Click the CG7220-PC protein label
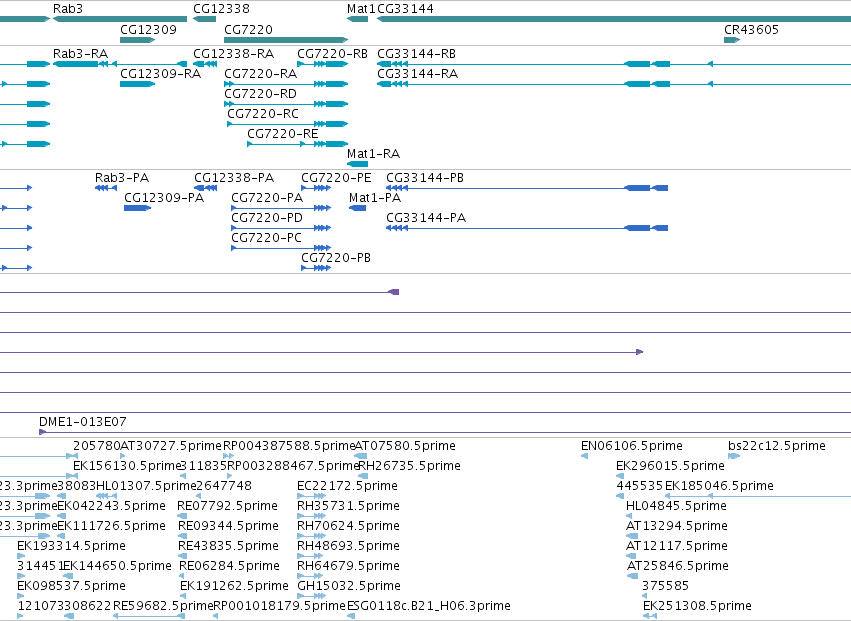 pyautogui.click(x=266, y=238)
